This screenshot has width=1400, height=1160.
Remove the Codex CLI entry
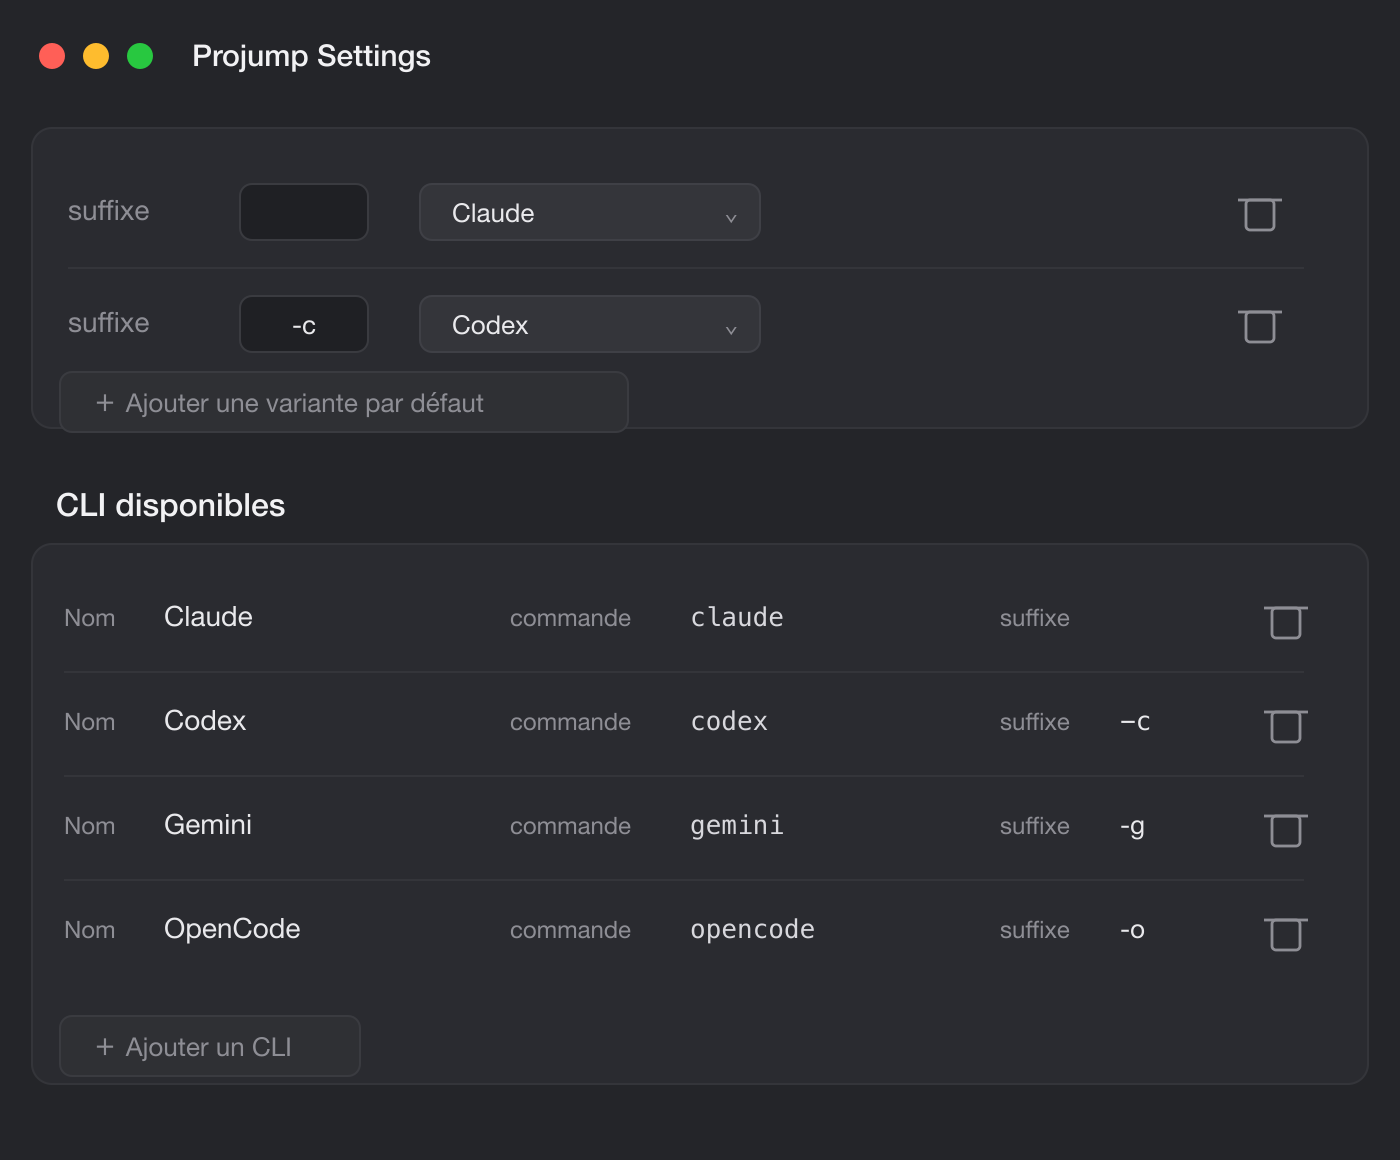coord(1286,726)
